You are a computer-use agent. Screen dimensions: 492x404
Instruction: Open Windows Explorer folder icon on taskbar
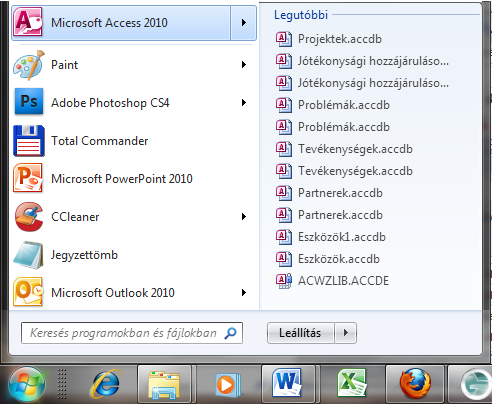click(164, 384)
